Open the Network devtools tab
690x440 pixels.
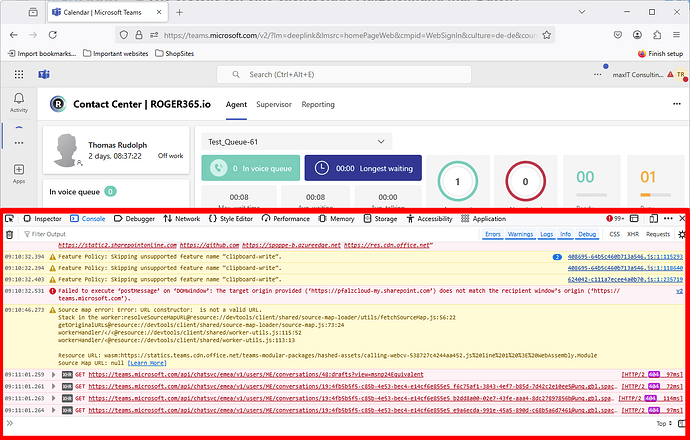click(182, 219)
